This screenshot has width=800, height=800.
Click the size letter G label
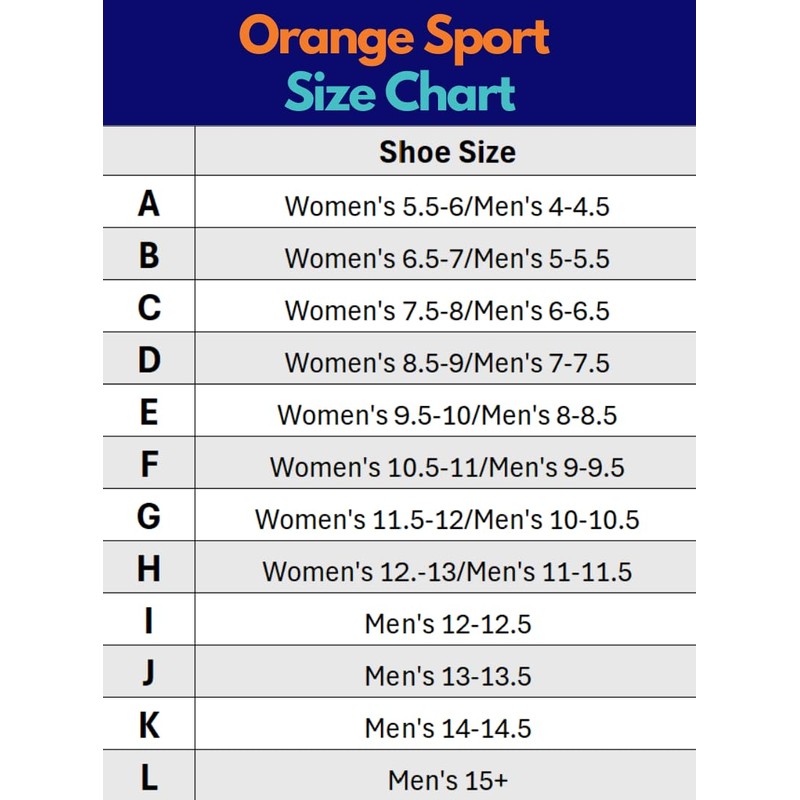click(x=149, y=517)
